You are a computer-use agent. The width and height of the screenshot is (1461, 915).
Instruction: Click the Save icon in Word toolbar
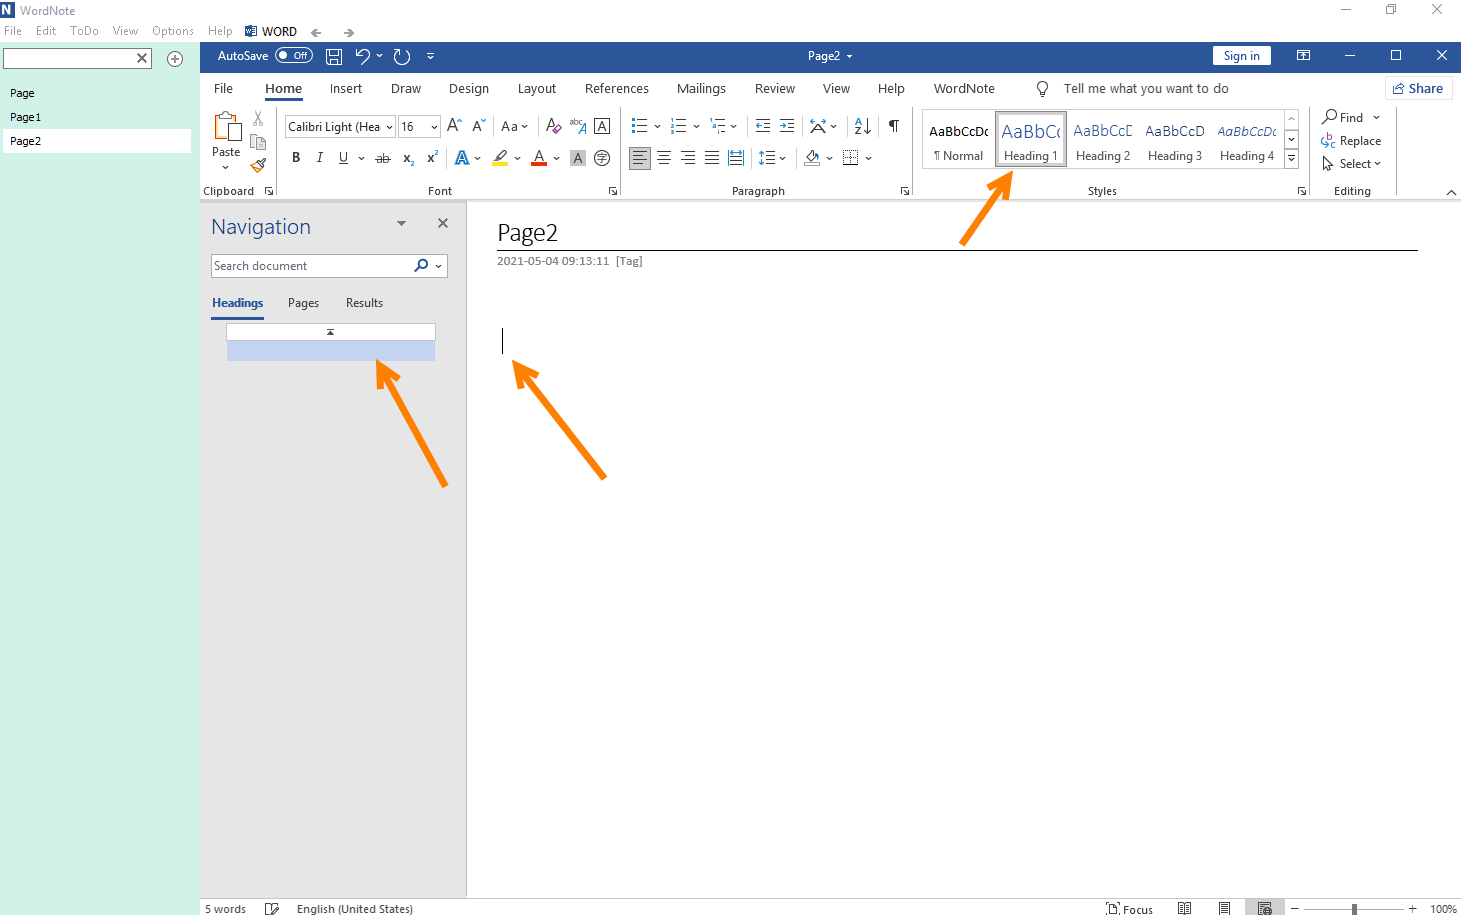tap(334, 56)
